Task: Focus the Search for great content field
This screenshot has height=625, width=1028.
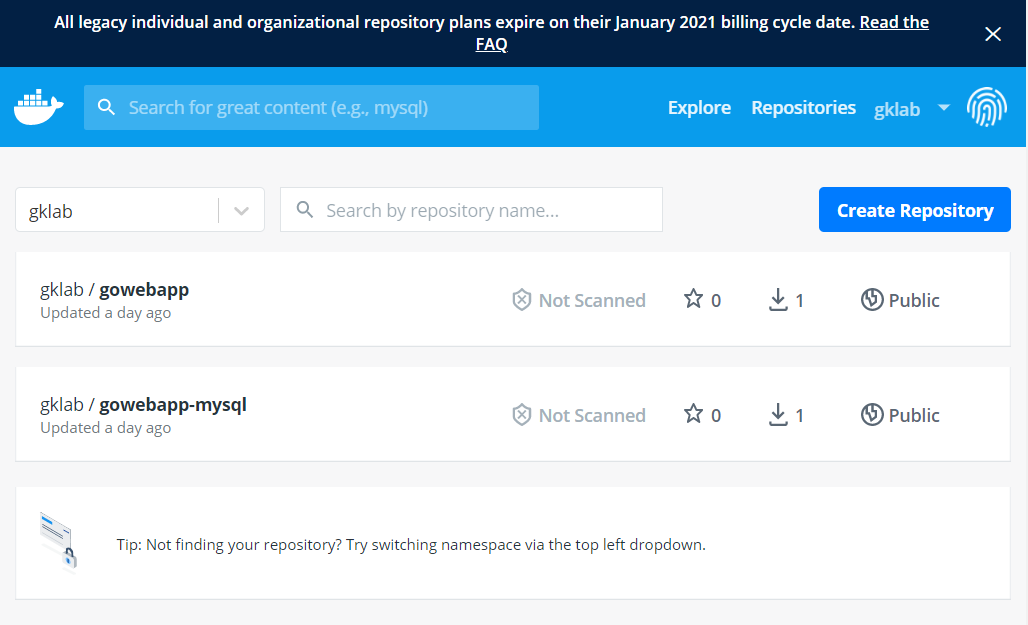Action: pos(311,107)
